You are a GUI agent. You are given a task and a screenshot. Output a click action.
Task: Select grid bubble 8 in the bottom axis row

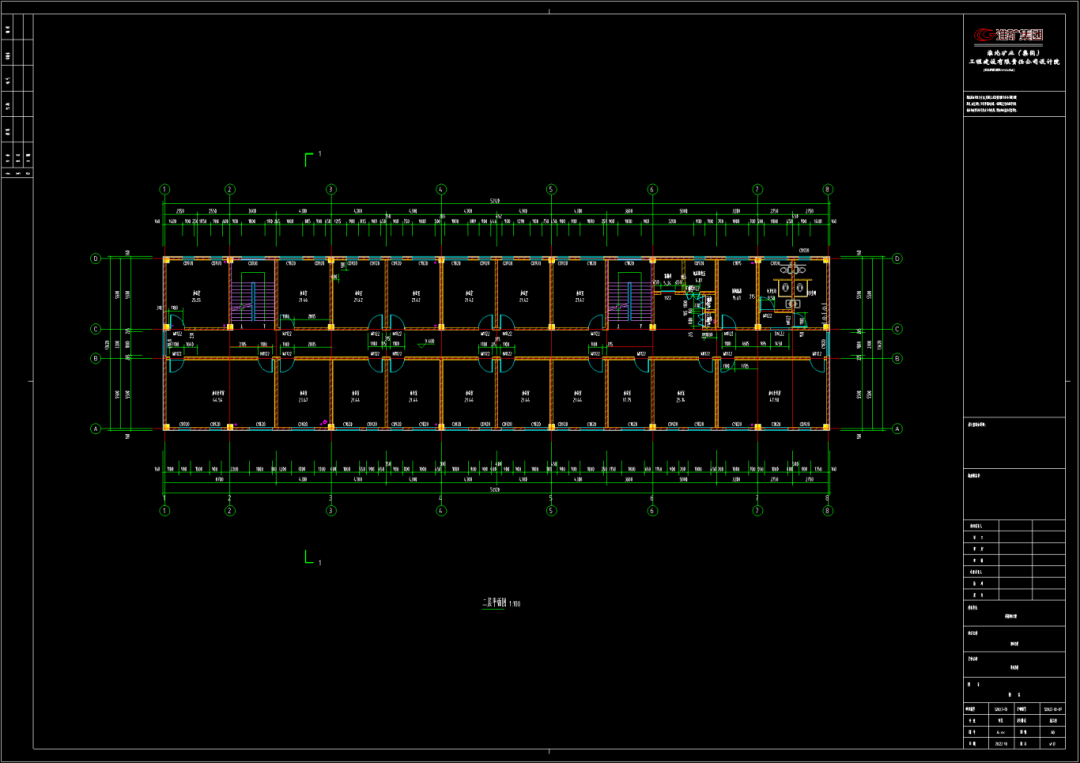click(827, 511)
